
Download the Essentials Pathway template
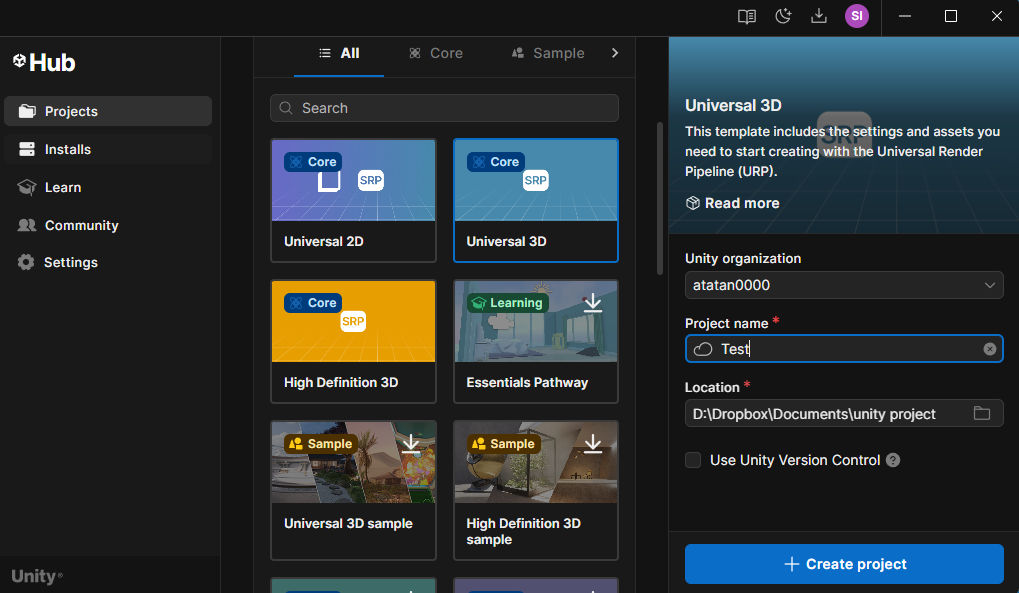593,303
